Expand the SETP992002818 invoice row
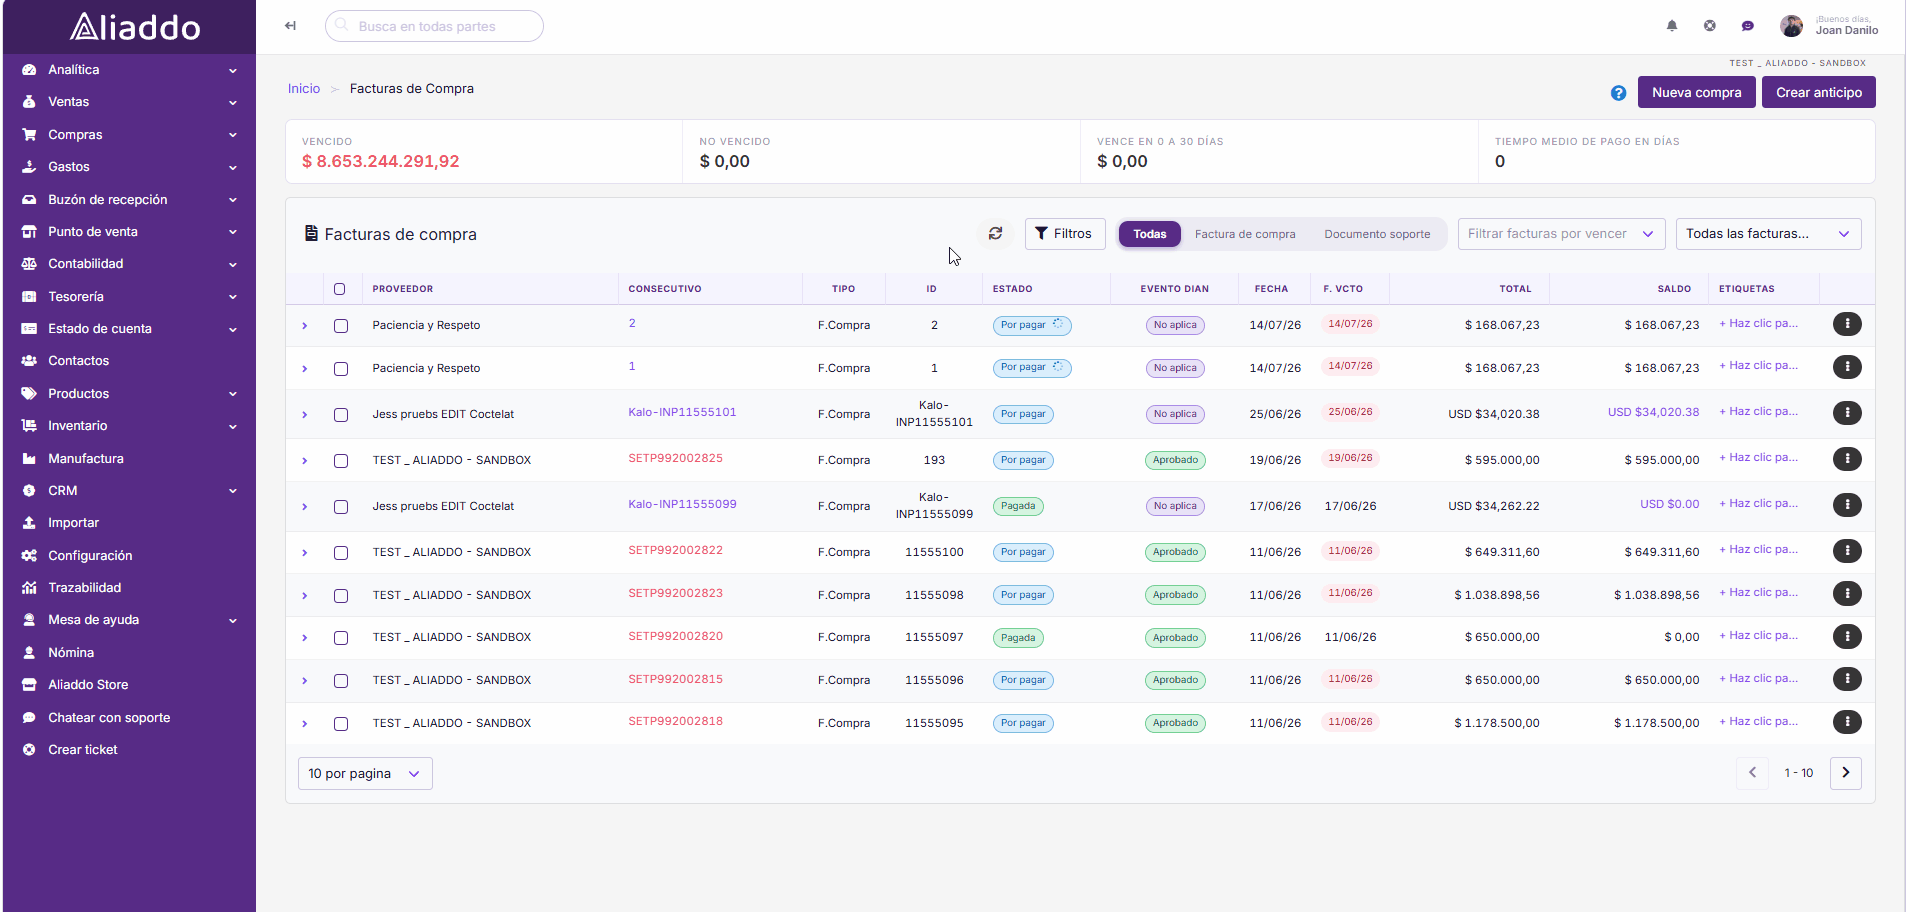This screenshot has height=912, width=1906. click(305, 724)
